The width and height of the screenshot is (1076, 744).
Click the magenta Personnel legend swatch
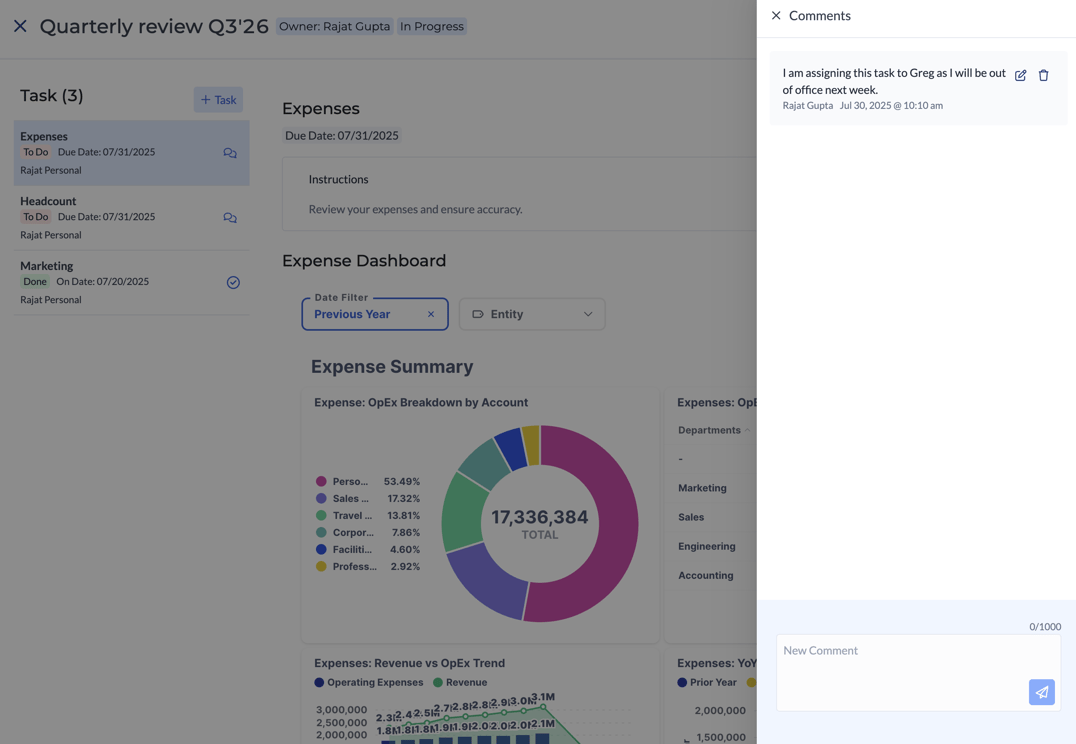[x=321, y=482]
